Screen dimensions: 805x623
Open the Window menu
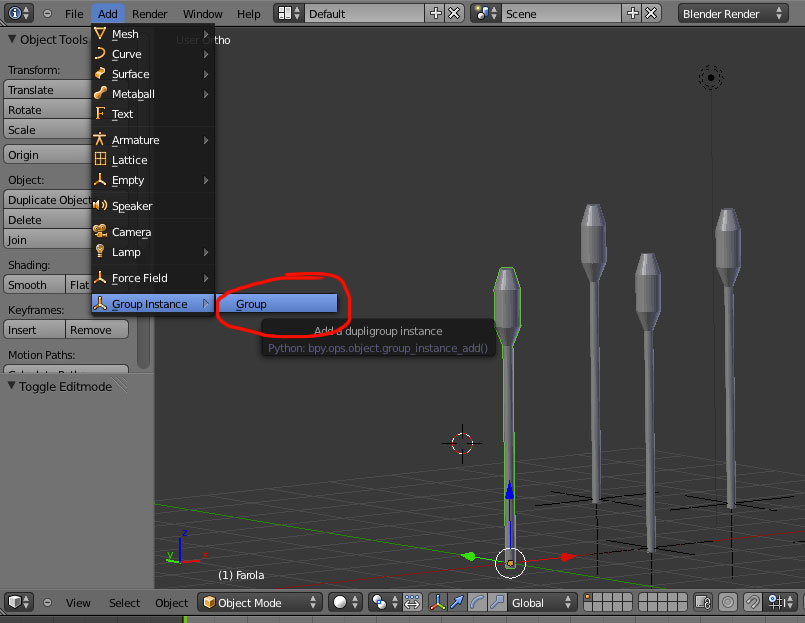coord(203,14)
